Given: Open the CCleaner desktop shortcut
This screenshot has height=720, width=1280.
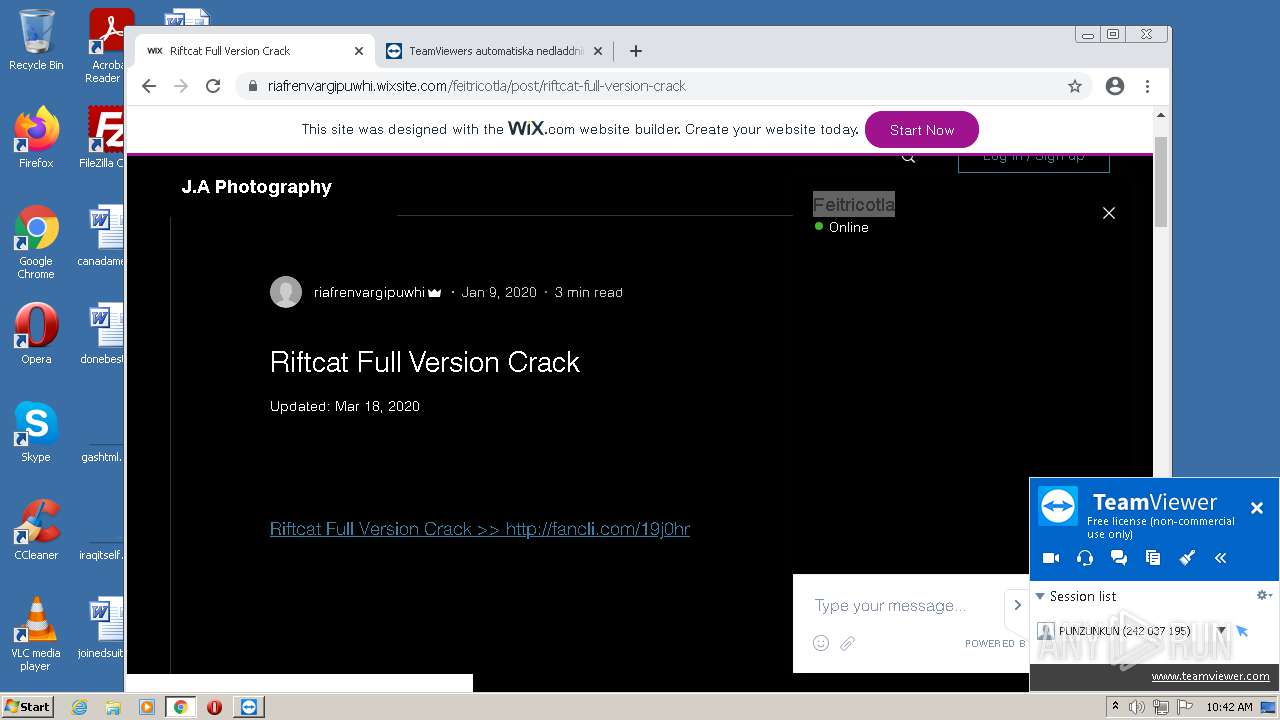Looking at the screenshot, I should (x=36, y=530).
